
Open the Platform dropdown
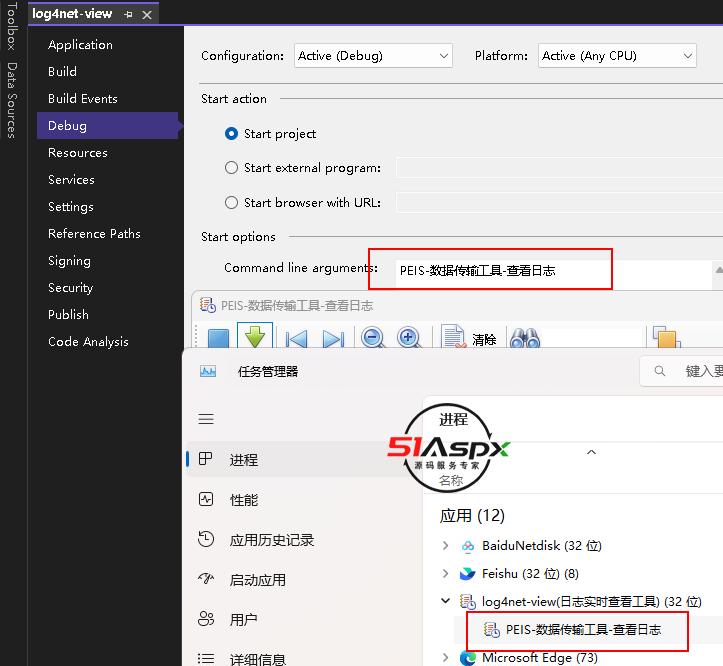(617, 56)
